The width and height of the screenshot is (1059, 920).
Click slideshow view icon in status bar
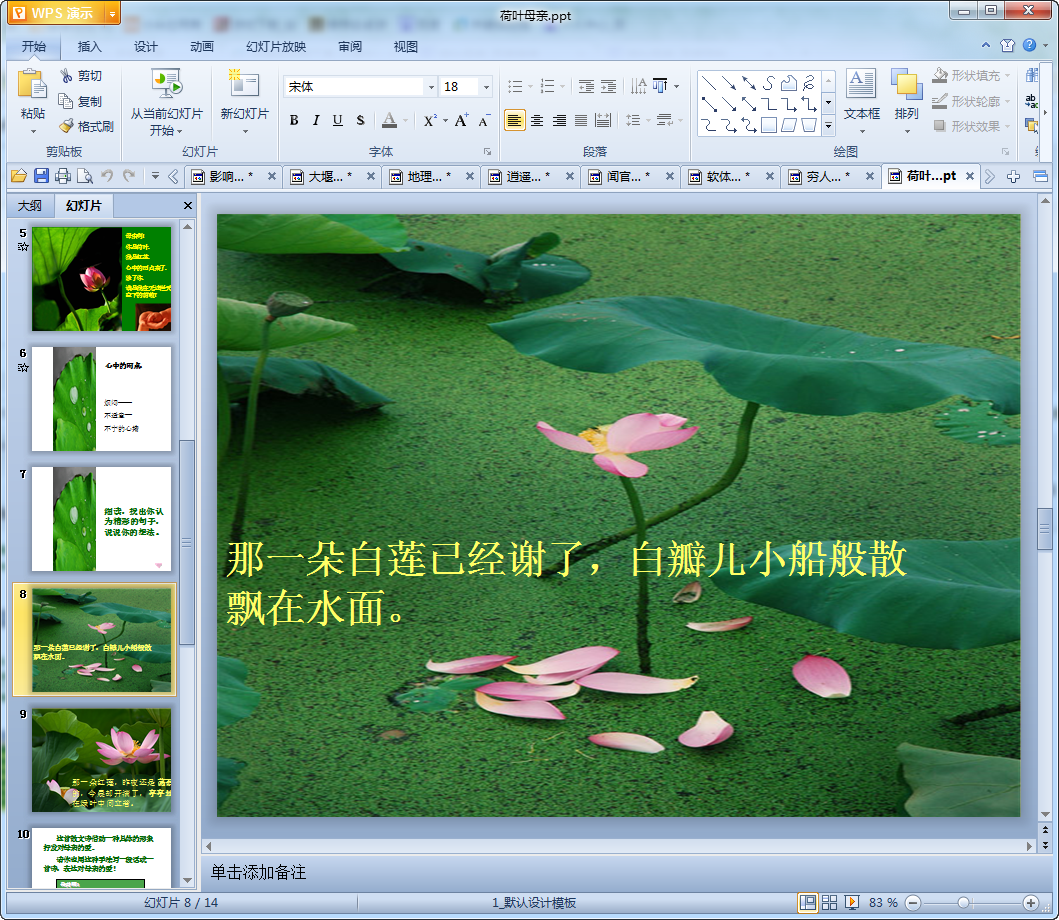point(852,902)
